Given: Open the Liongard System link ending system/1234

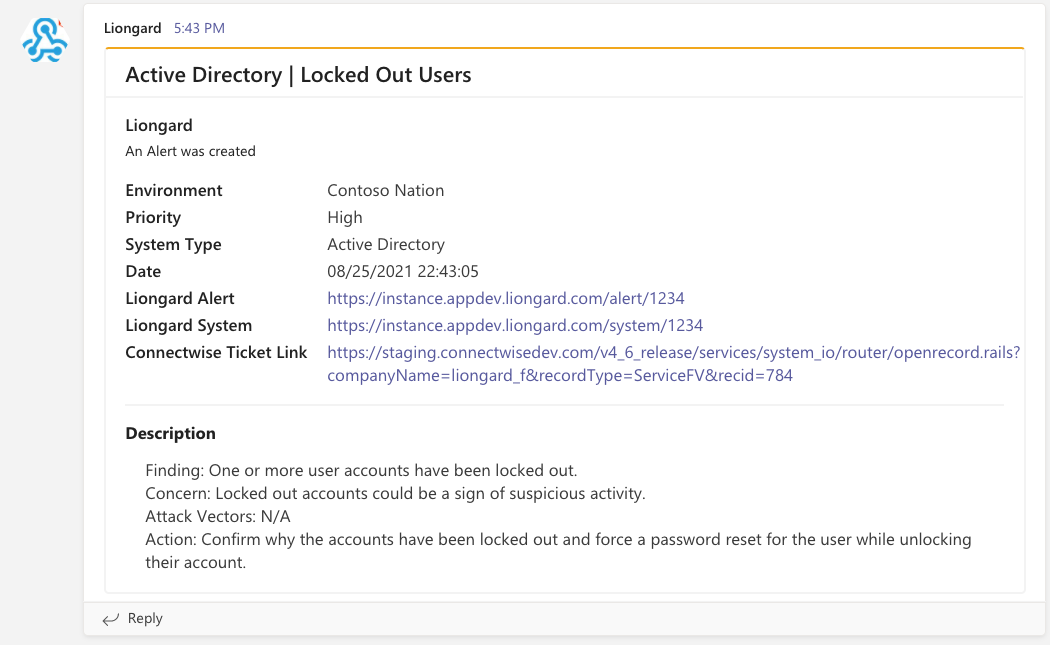Looking at the screenshot, I should [515, 325].
